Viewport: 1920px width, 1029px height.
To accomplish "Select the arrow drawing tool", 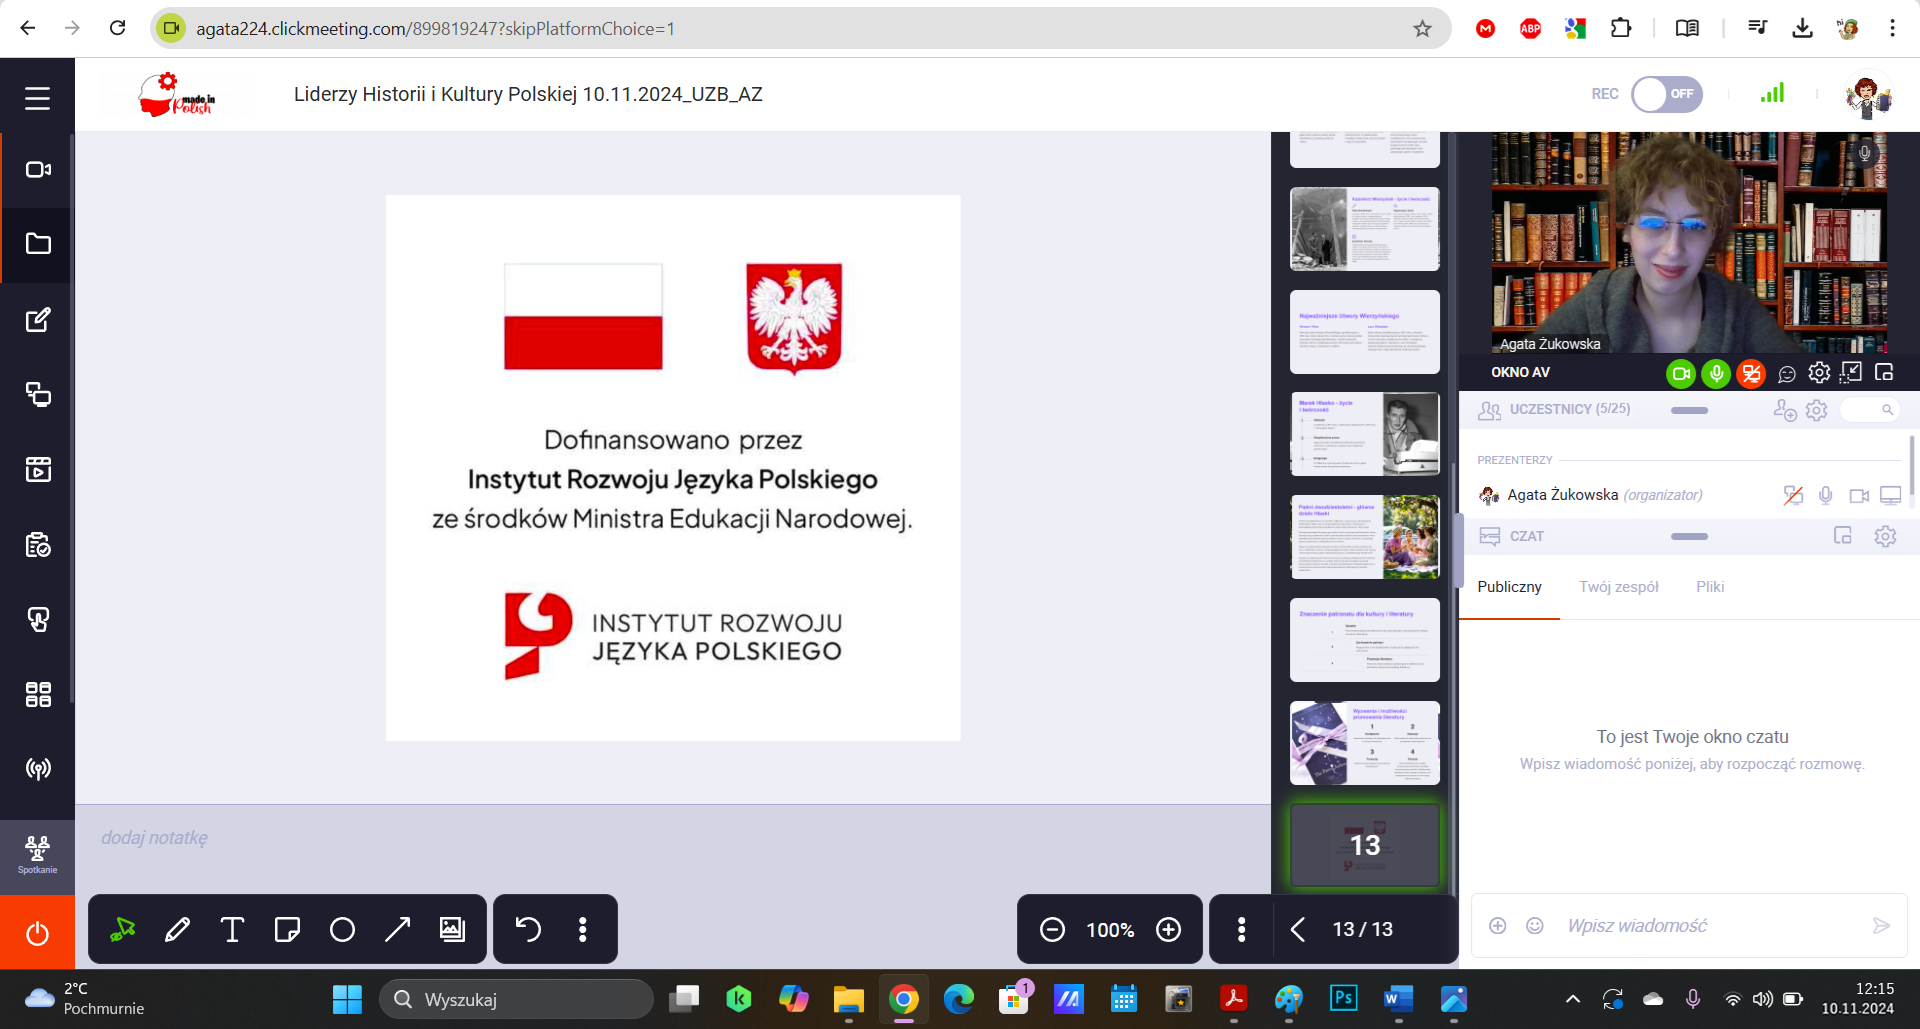I will (397, 929).
